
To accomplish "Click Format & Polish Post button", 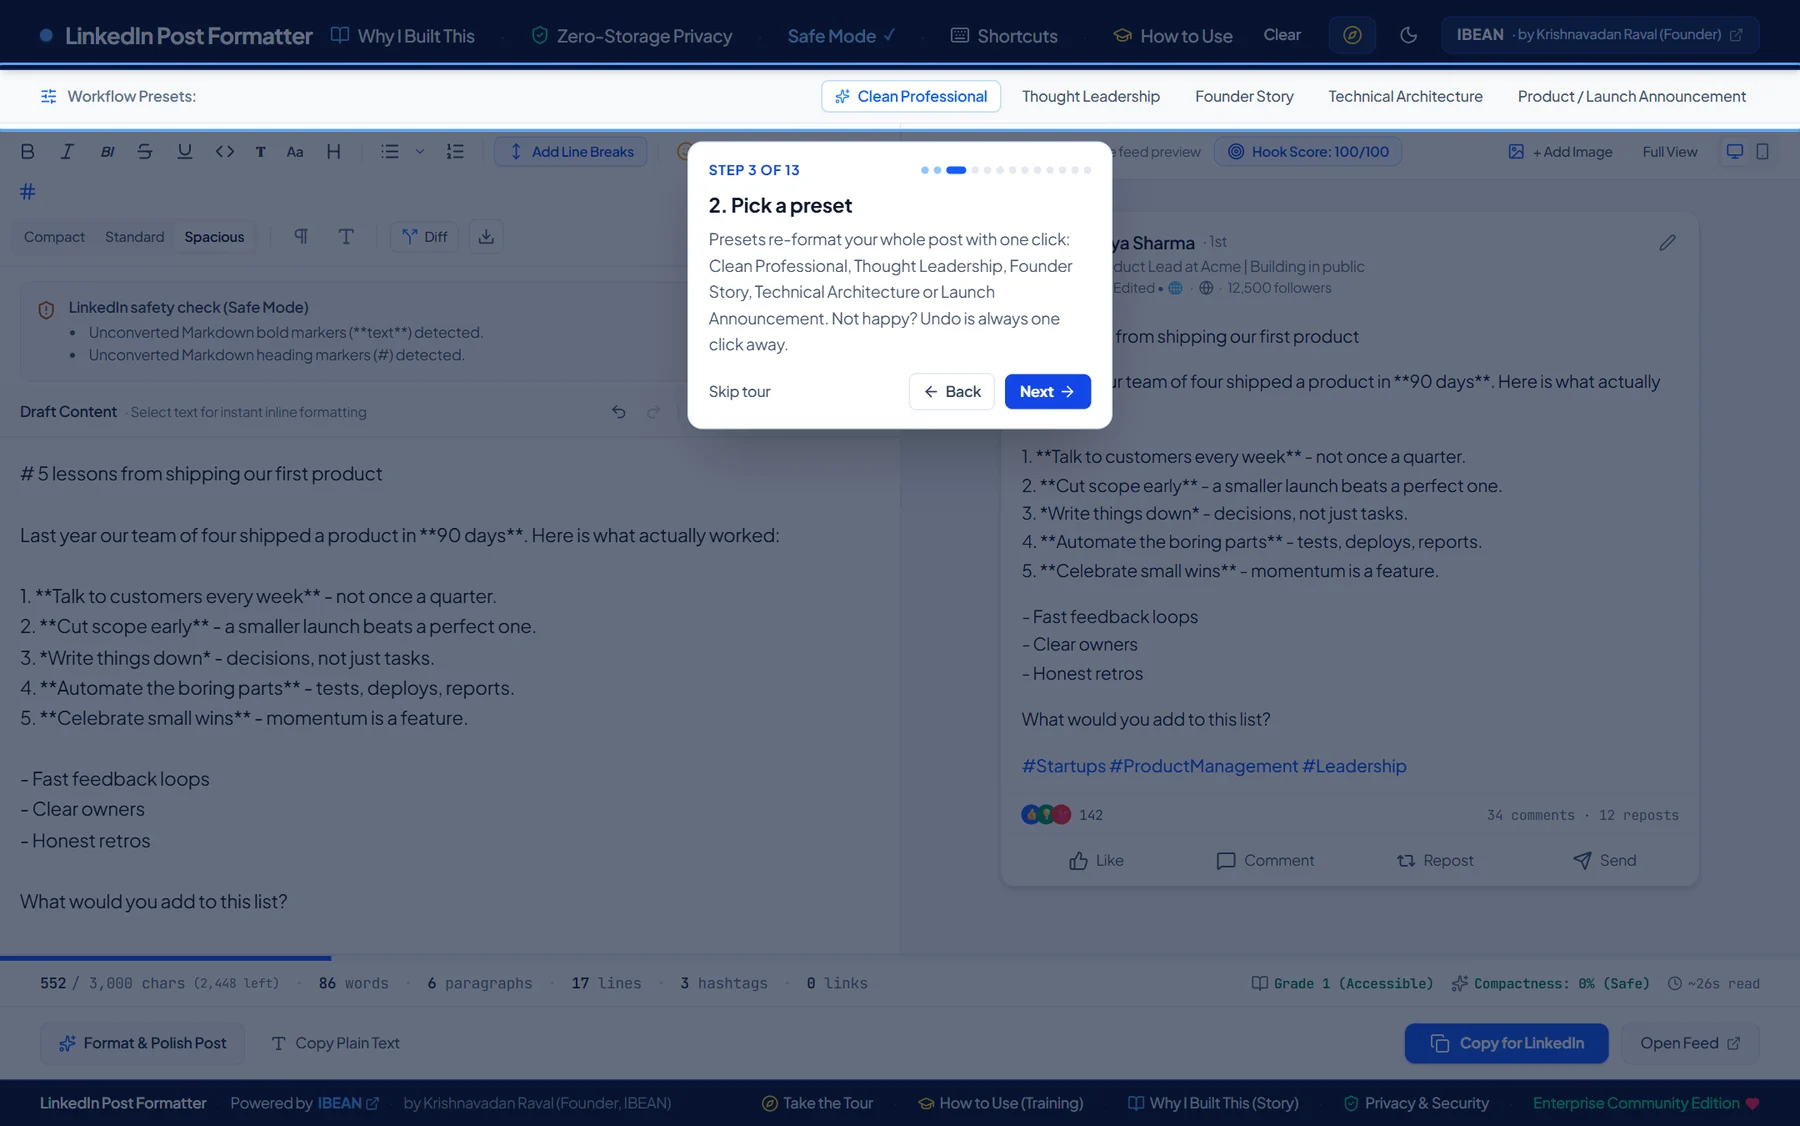I will (x=143, y=1043).
